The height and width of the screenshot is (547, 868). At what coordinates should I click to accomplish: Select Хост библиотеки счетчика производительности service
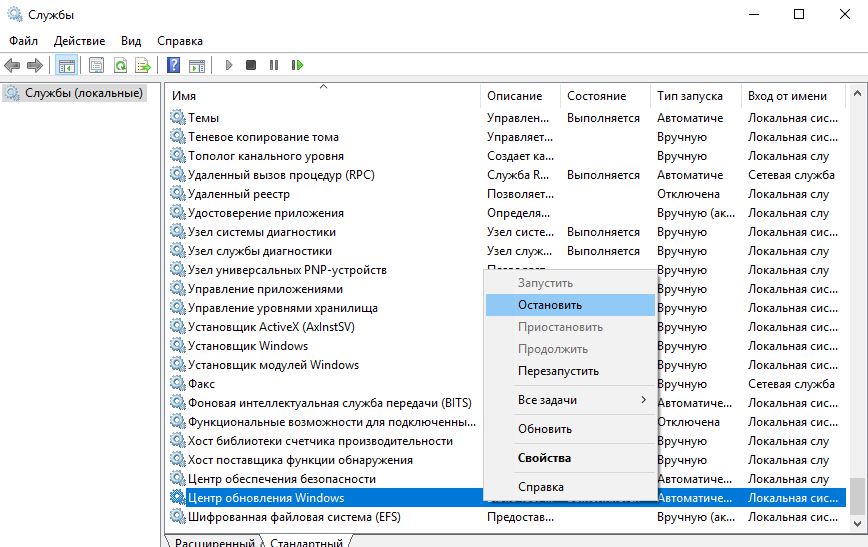coord(321,441)
